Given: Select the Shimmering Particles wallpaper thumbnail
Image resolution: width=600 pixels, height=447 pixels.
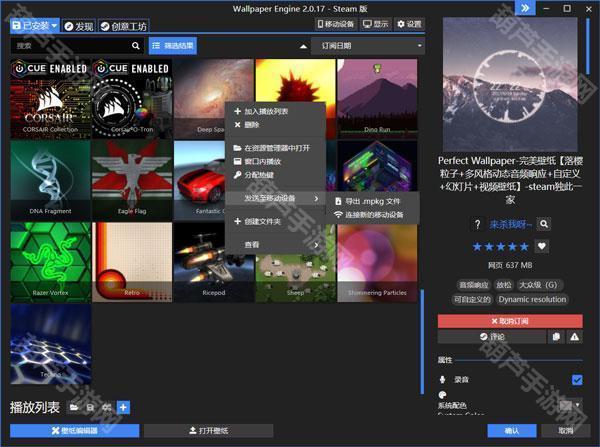Looking at the screenshot, I should (x=377, y=262).
